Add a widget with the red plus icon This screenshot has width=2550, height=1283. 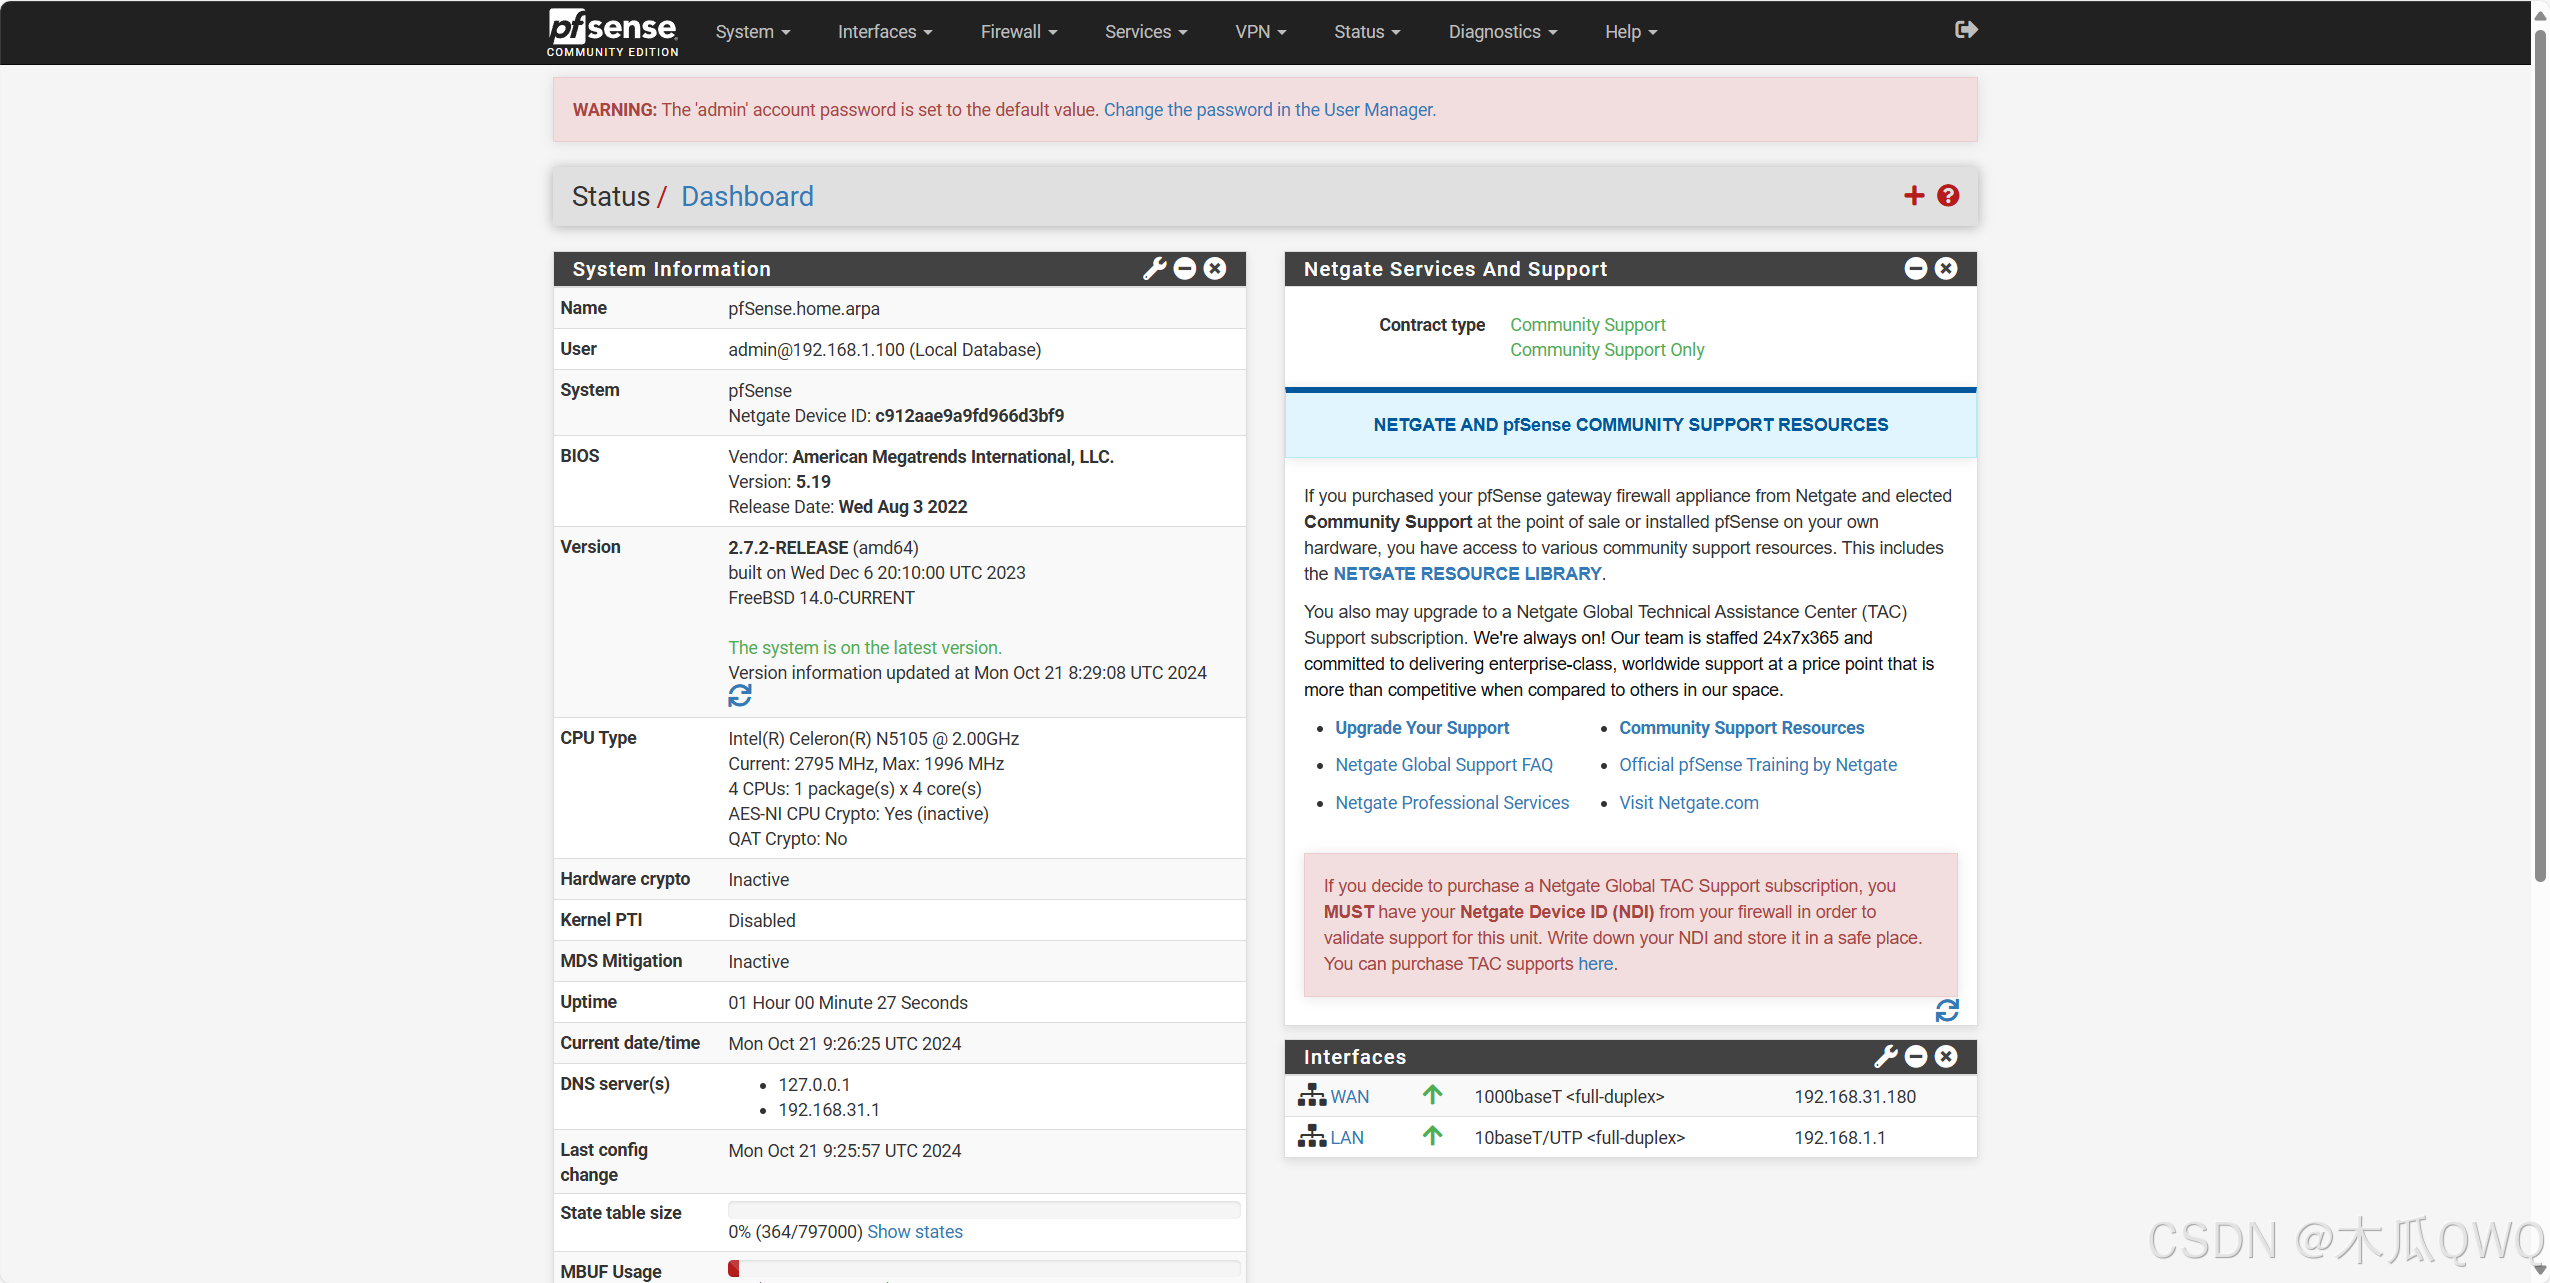(1914, 196)
